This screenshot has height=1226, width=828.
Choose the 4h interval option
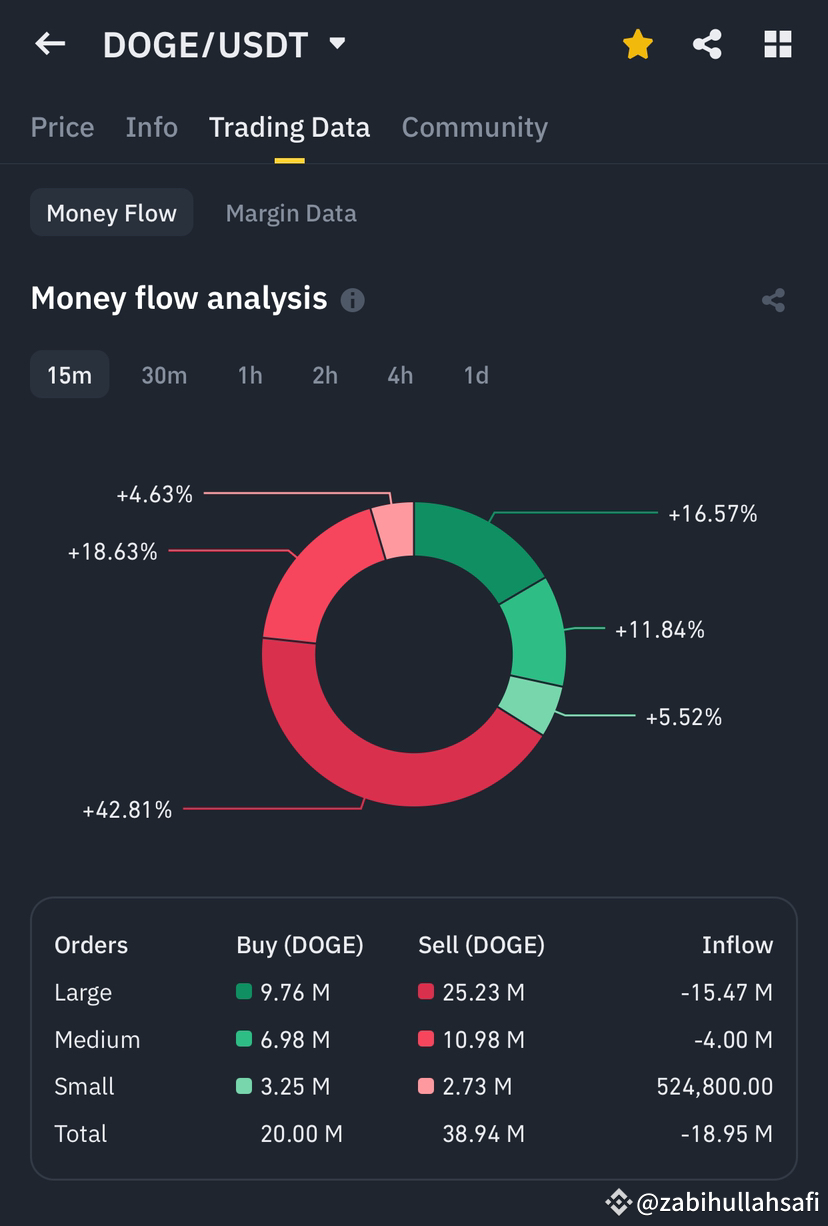coord(399,375)
